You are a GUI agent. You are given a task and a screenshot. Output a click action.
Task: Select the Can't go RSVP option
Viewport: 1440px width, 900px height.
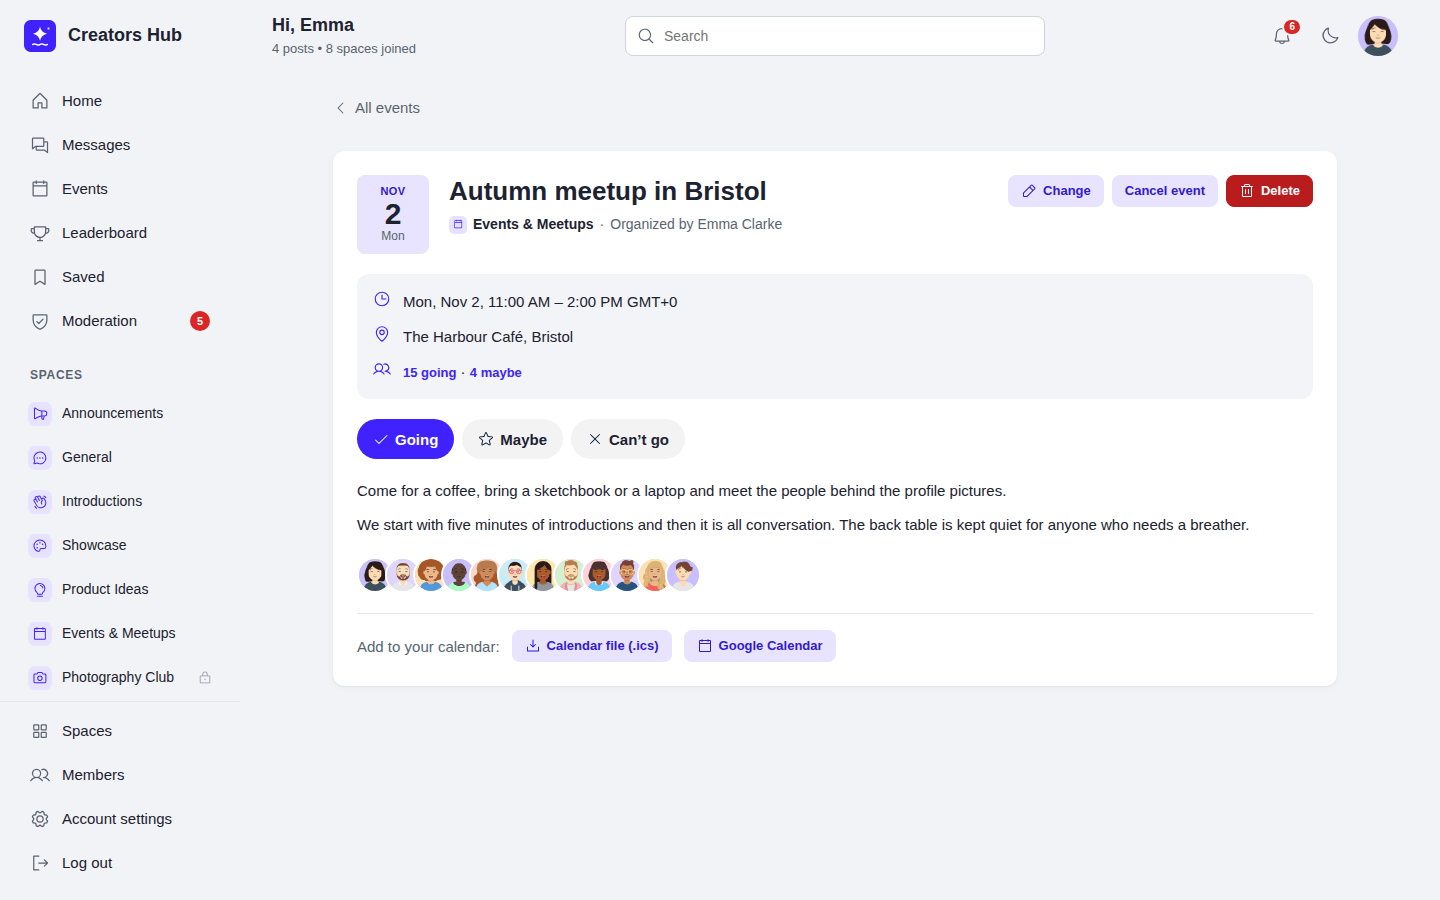pyautogui.click(x=628, y=439)
